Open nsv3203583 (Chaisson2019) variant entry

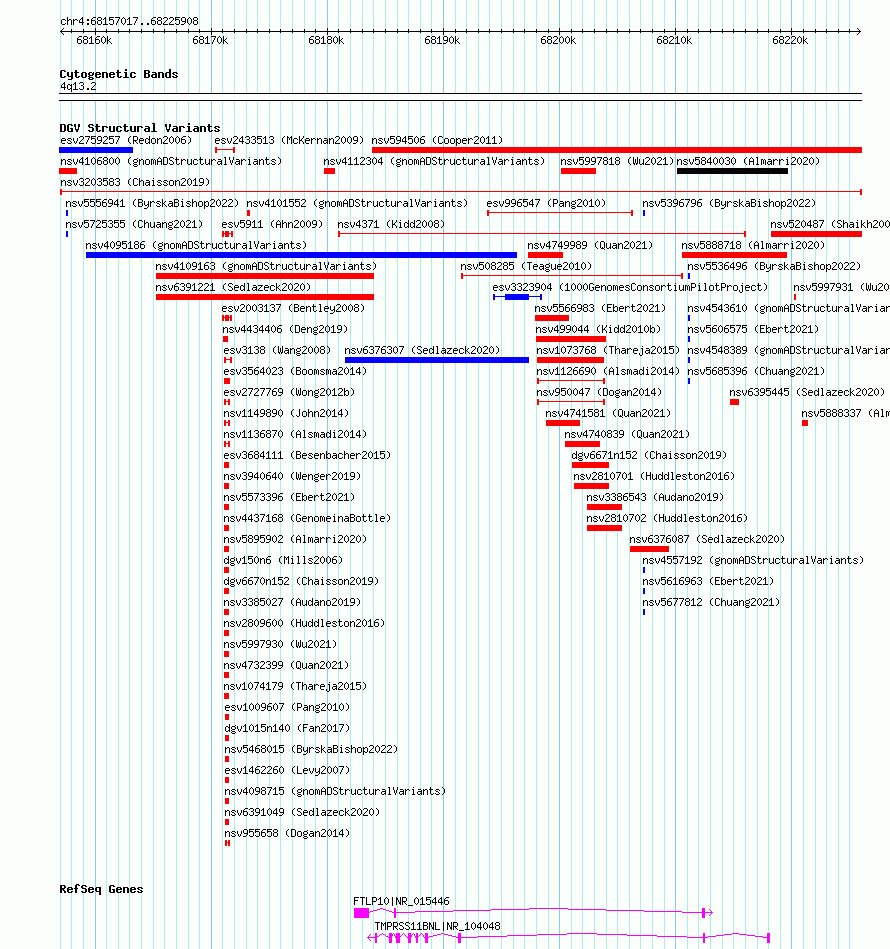[135, 182]
